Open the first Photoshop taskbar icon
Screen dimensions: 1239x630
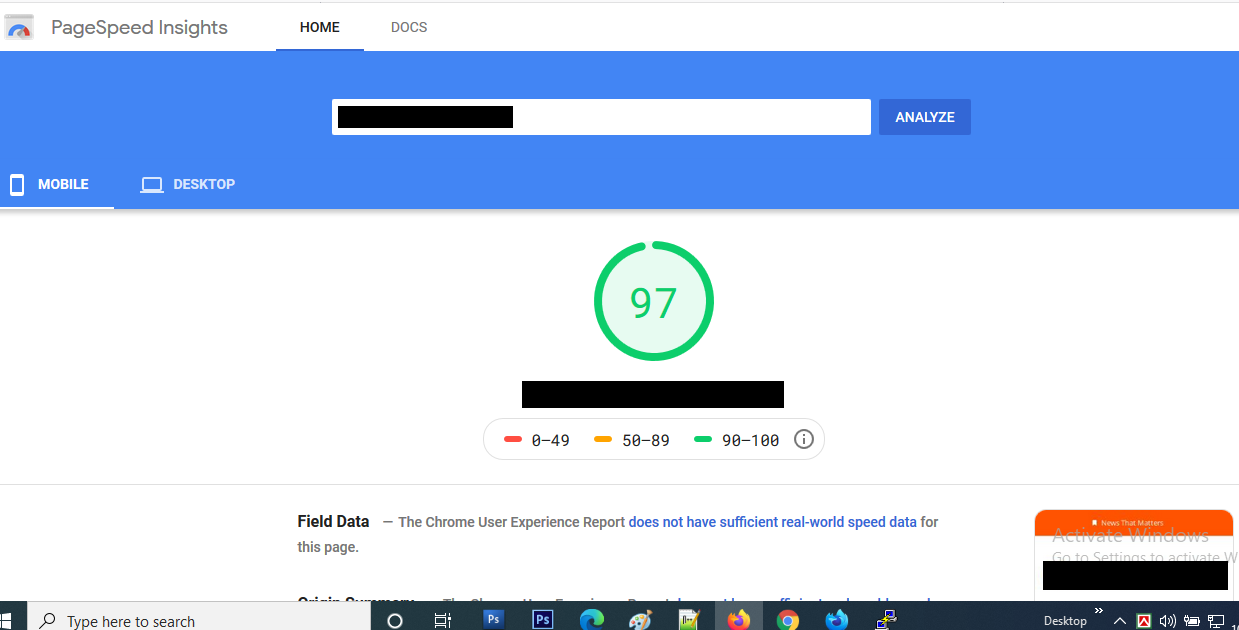point(494,619)
